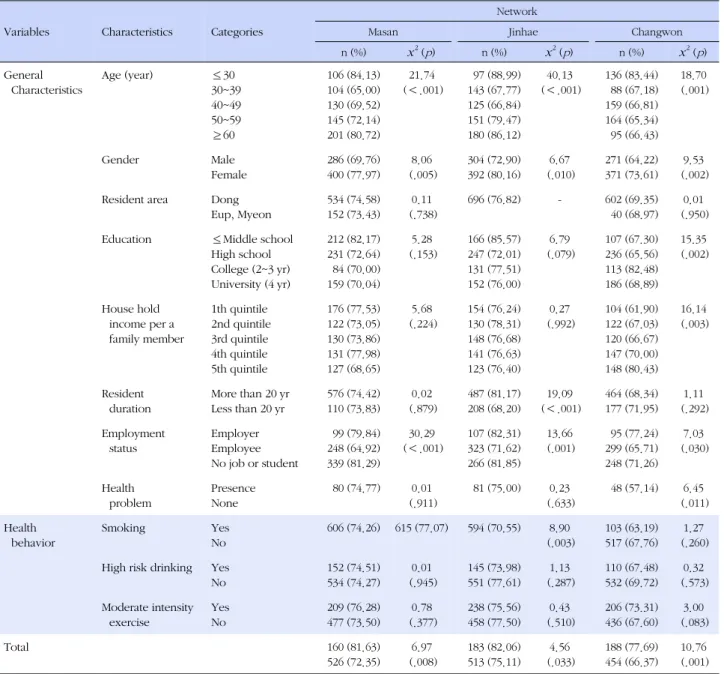Select the '1th quintile' category
This screenshot has height=674, width=724.
[239, 309]
